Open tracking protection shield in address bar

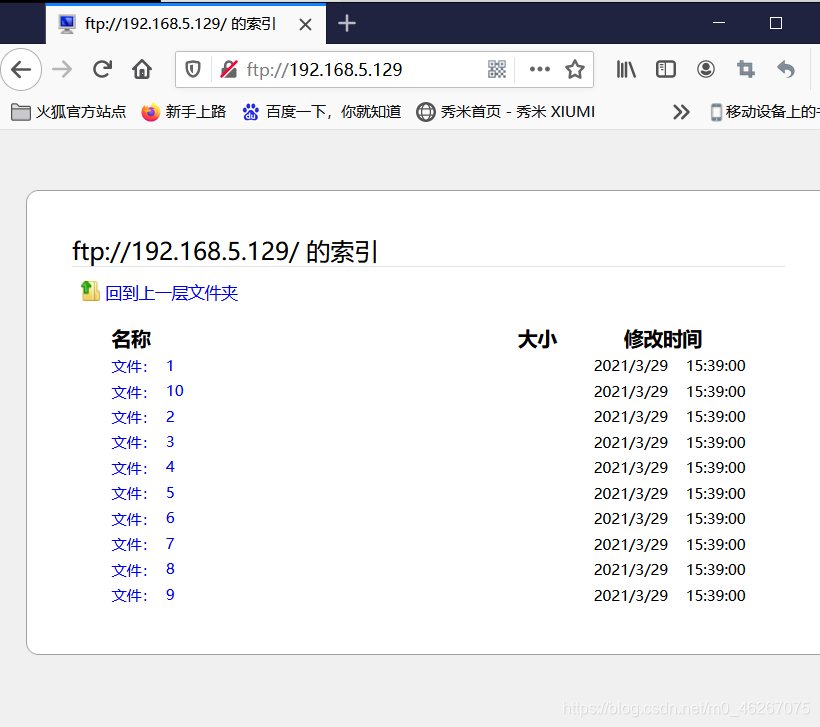[x=193, y=69]
